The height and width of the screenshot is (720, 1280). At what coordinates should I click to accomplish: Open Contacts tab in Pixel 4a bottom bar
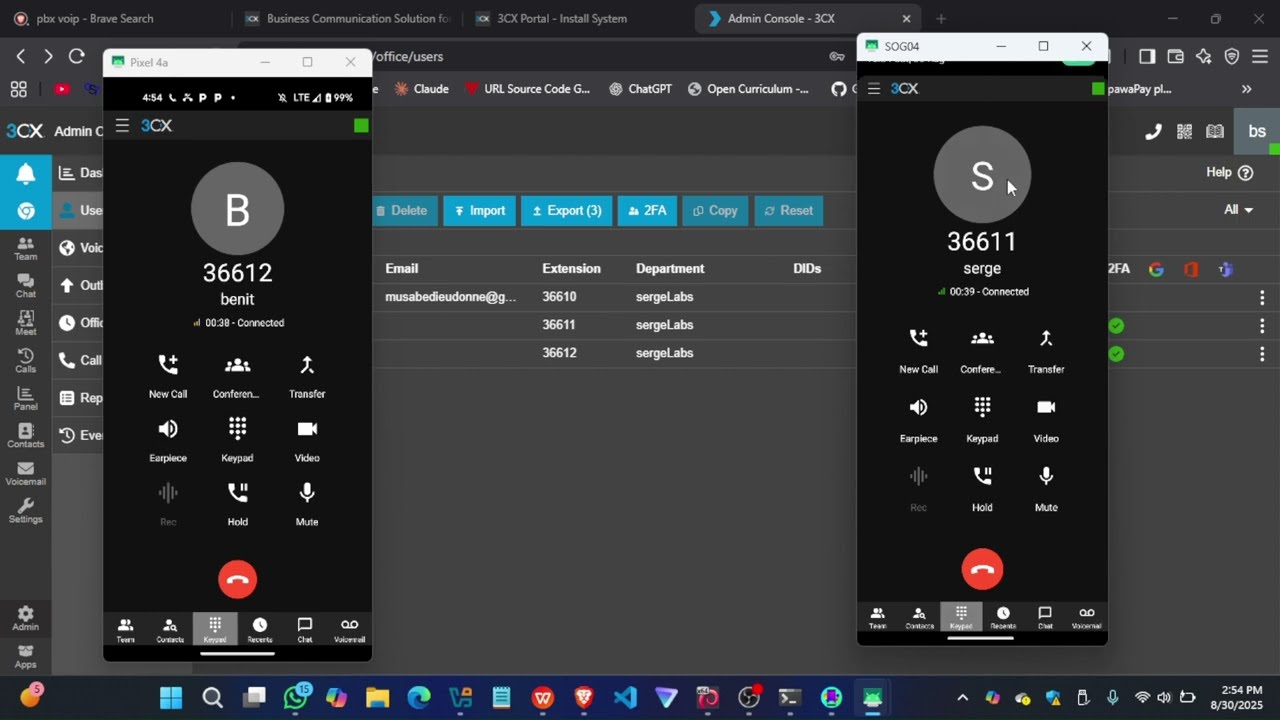pos(170,630)
